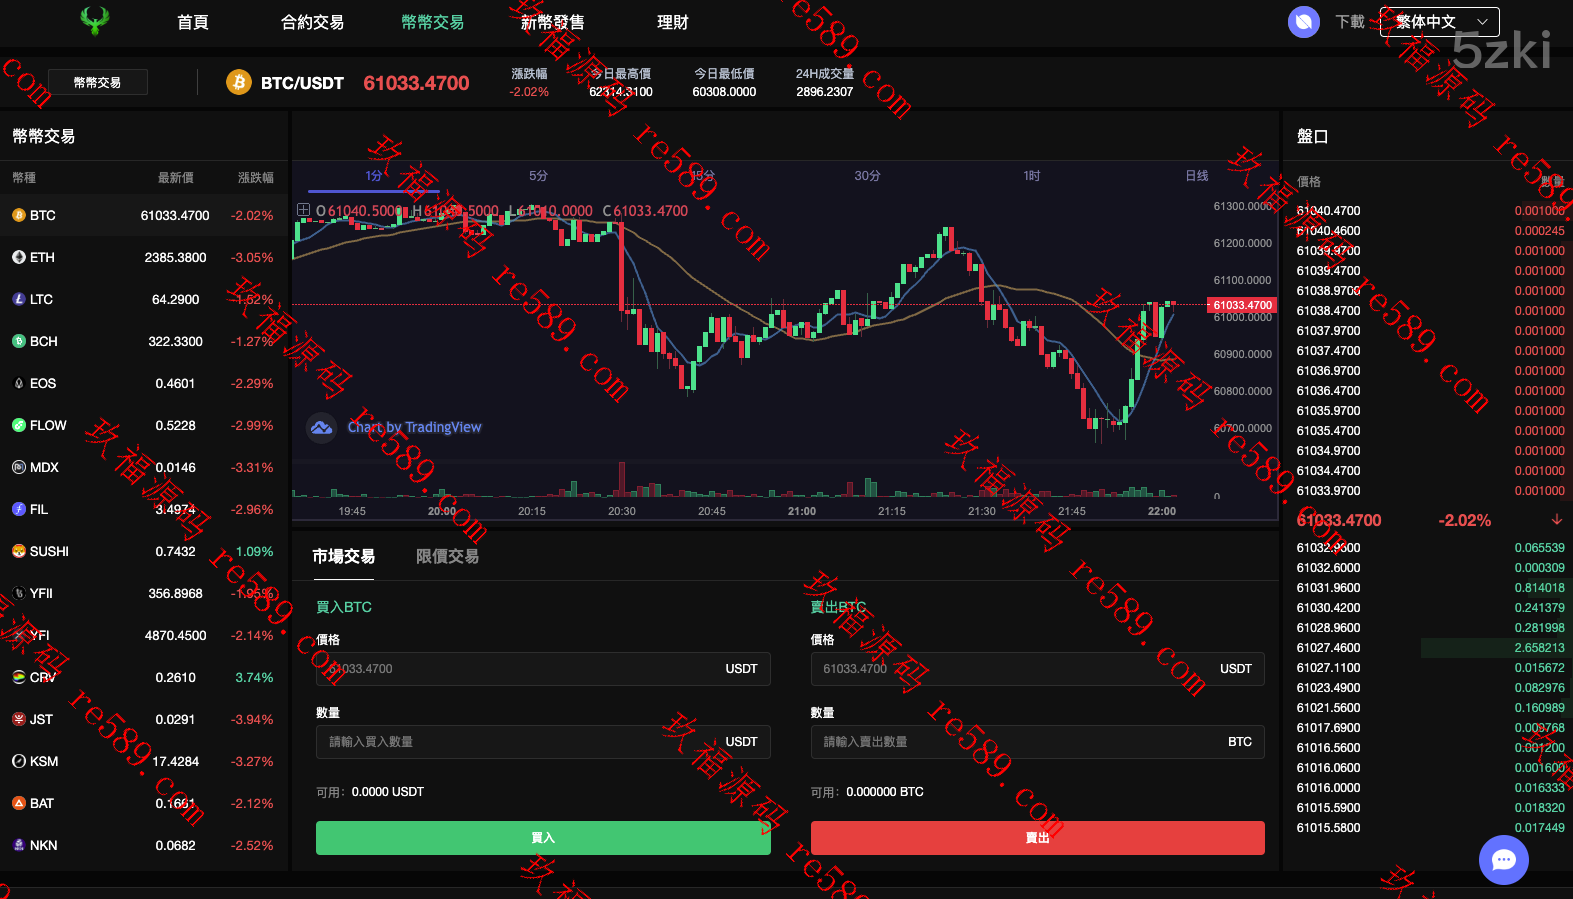Switch to 限價交易 tab

pos(447,556)
